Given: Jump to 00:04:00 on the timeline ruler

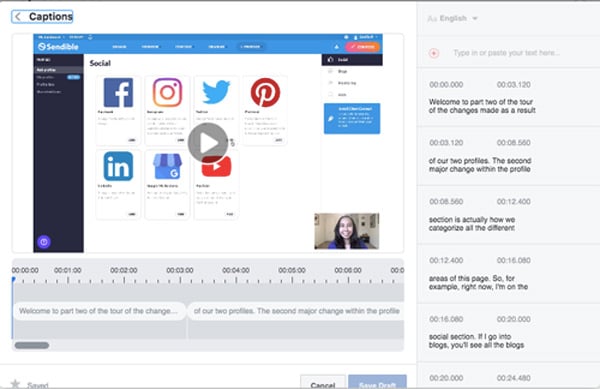Looking at the screenshot, I should [236, 270].
